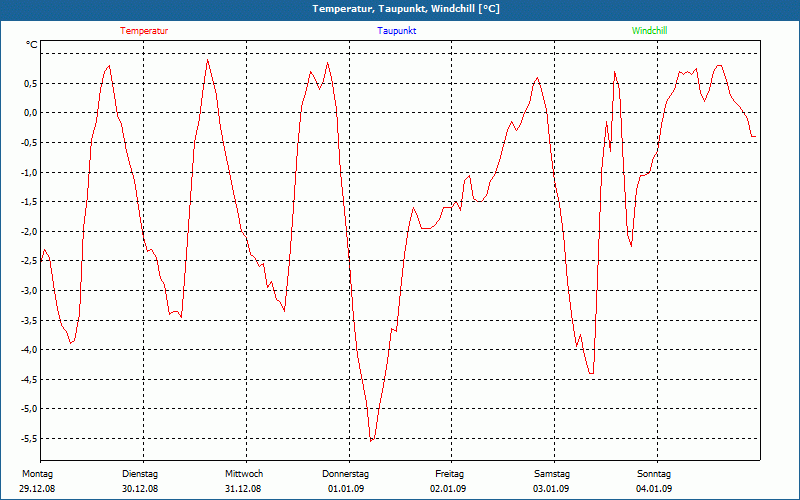Screen dimensions: 800x500
Task: Click the Montag day label
Action: (x=37, y=474)
